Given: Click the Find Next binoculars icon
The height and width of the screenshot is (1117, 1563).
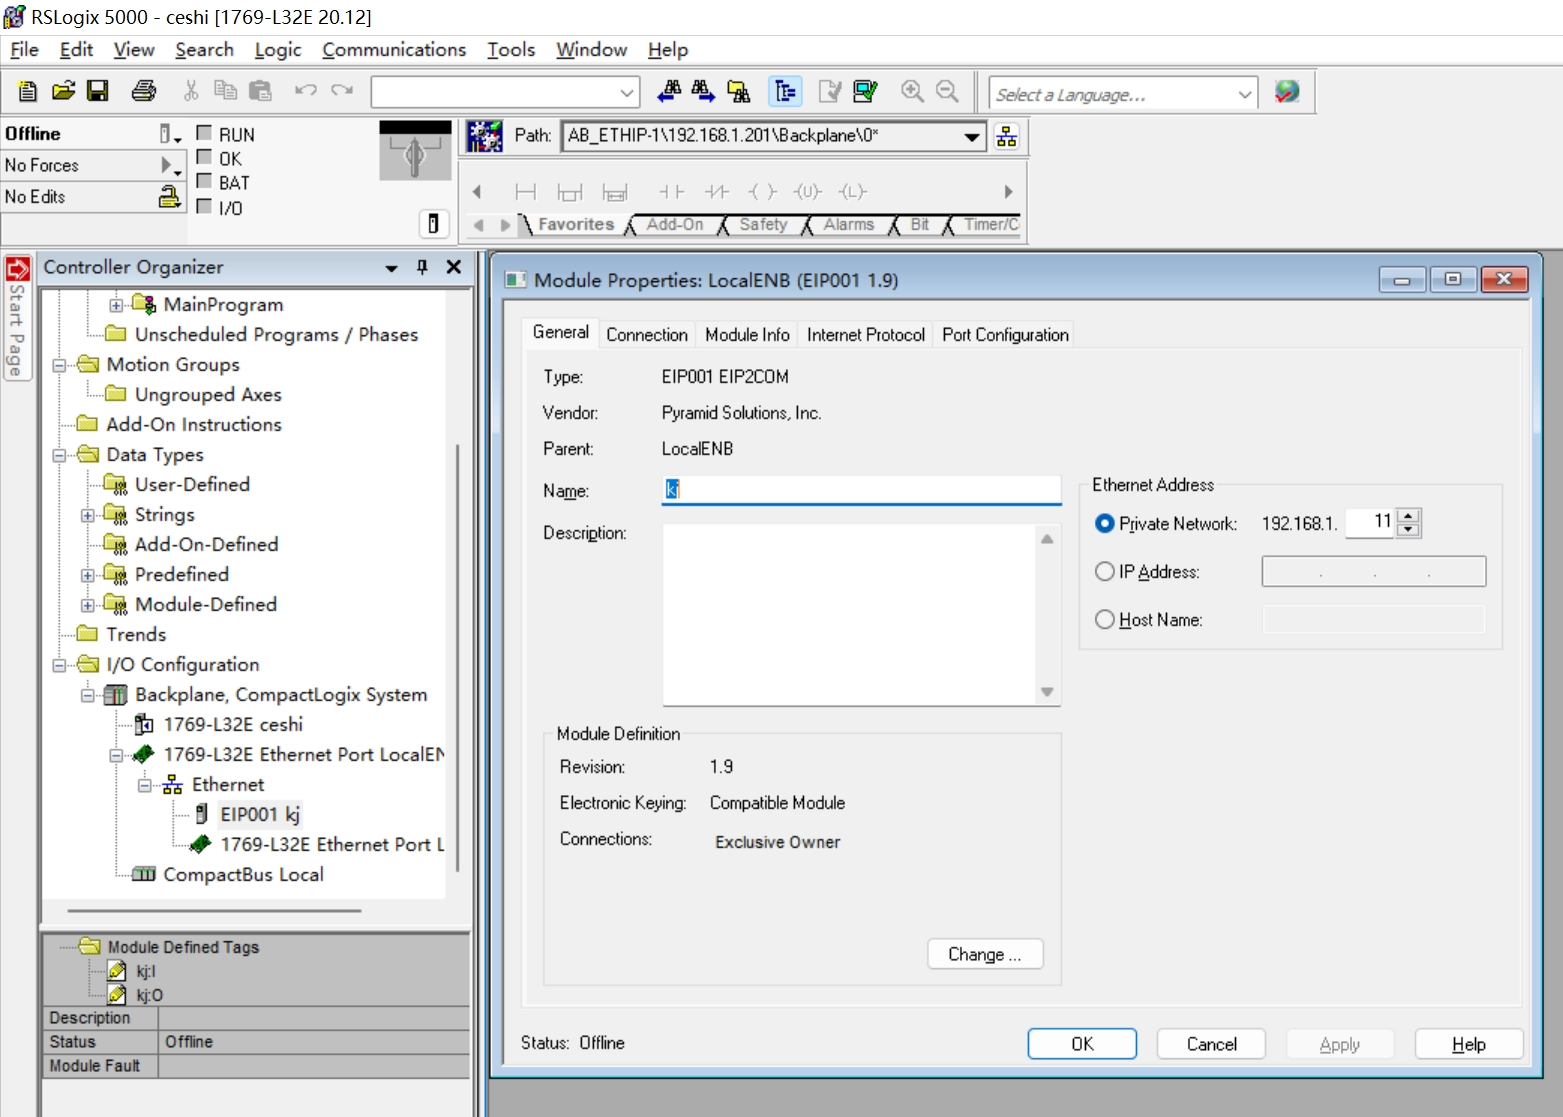Looking at the screenshot, I should pyautogui.click(x=703, y=91).
